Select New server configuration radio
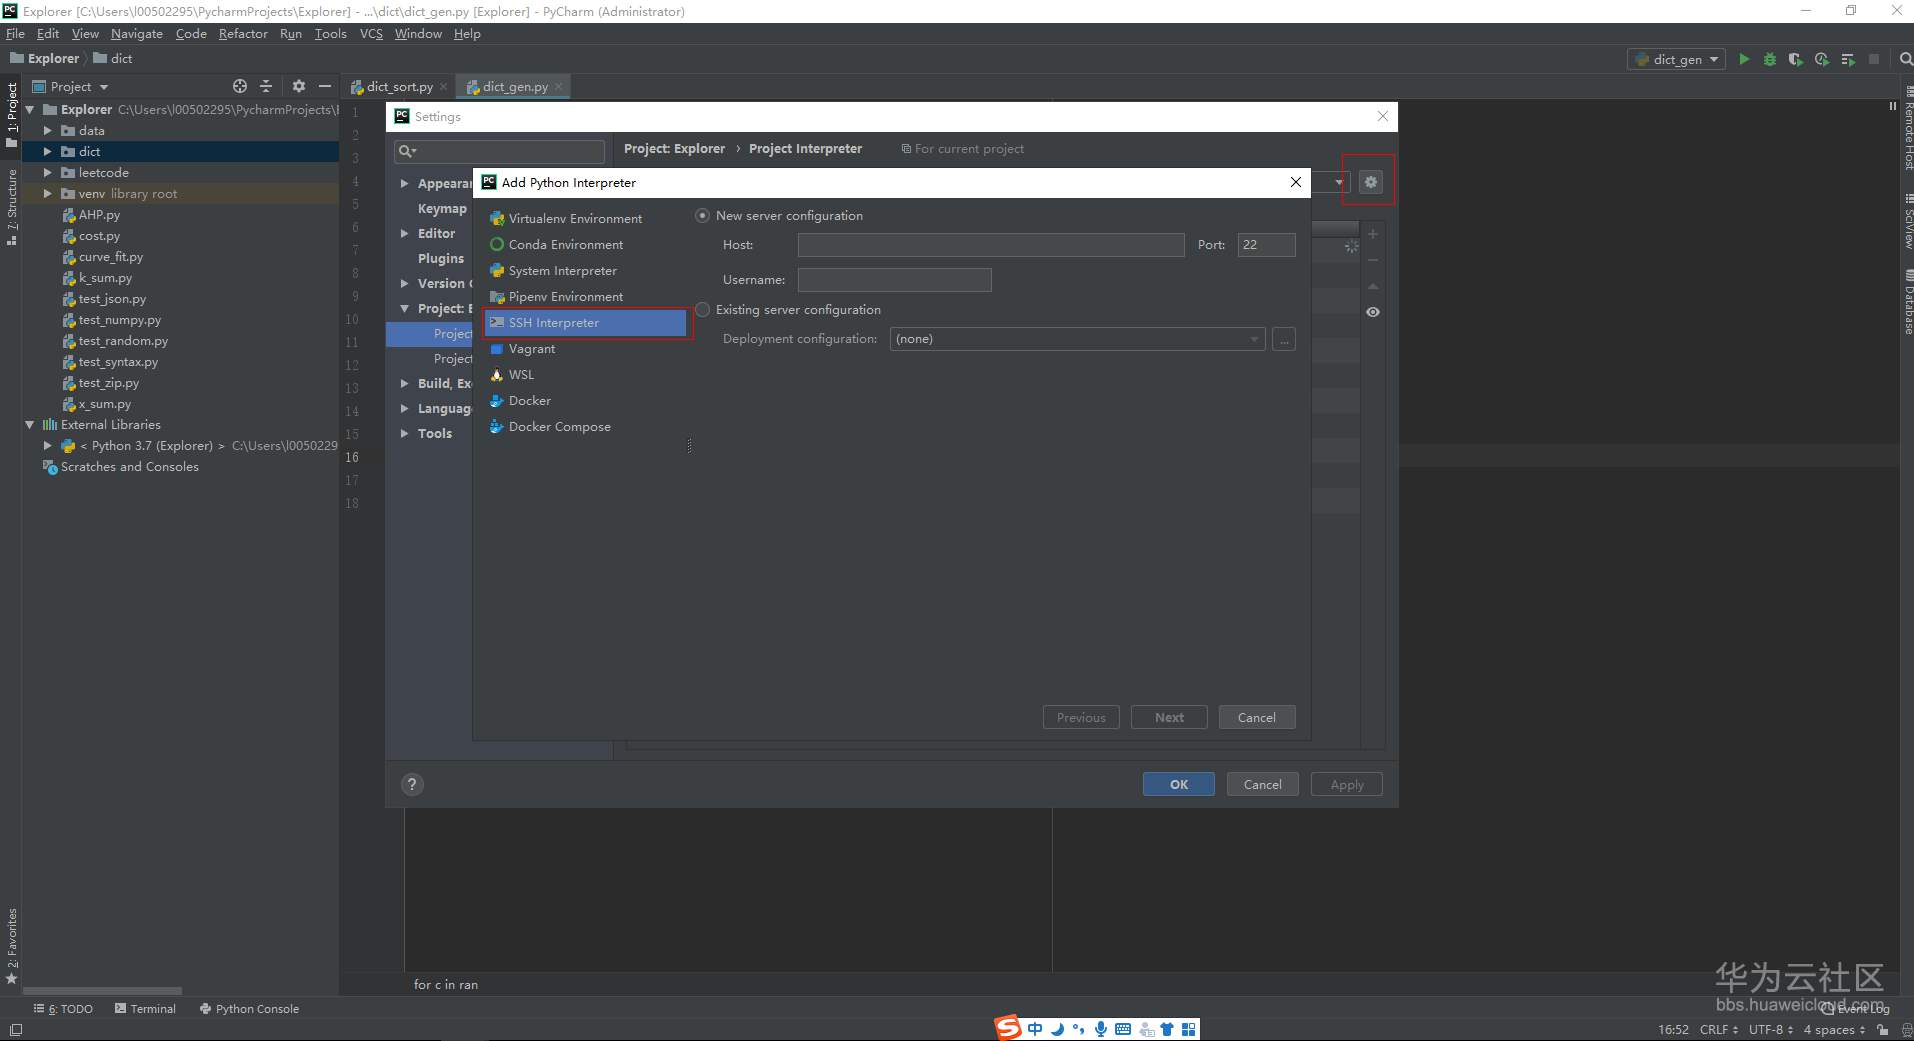Viewport: 1914px width, 1041px height. (703, 216)
